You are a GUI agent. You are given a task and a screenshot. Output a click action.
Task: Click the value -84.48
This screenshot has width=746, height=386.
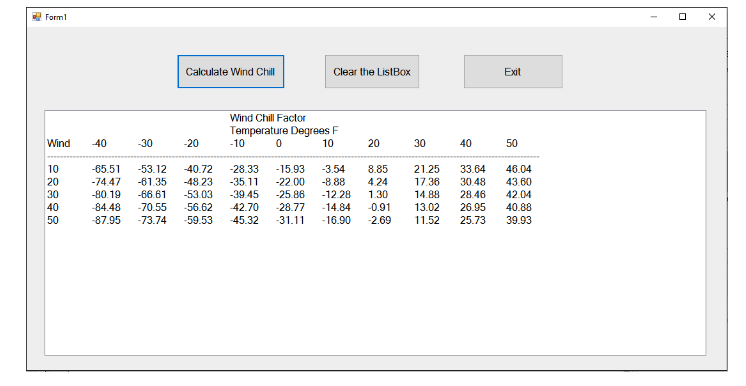[106, 208]
